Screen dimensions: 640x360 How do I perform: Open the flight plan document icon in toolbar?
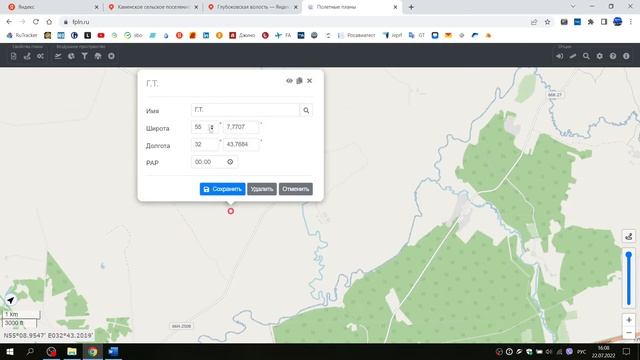tap(13, 56)
